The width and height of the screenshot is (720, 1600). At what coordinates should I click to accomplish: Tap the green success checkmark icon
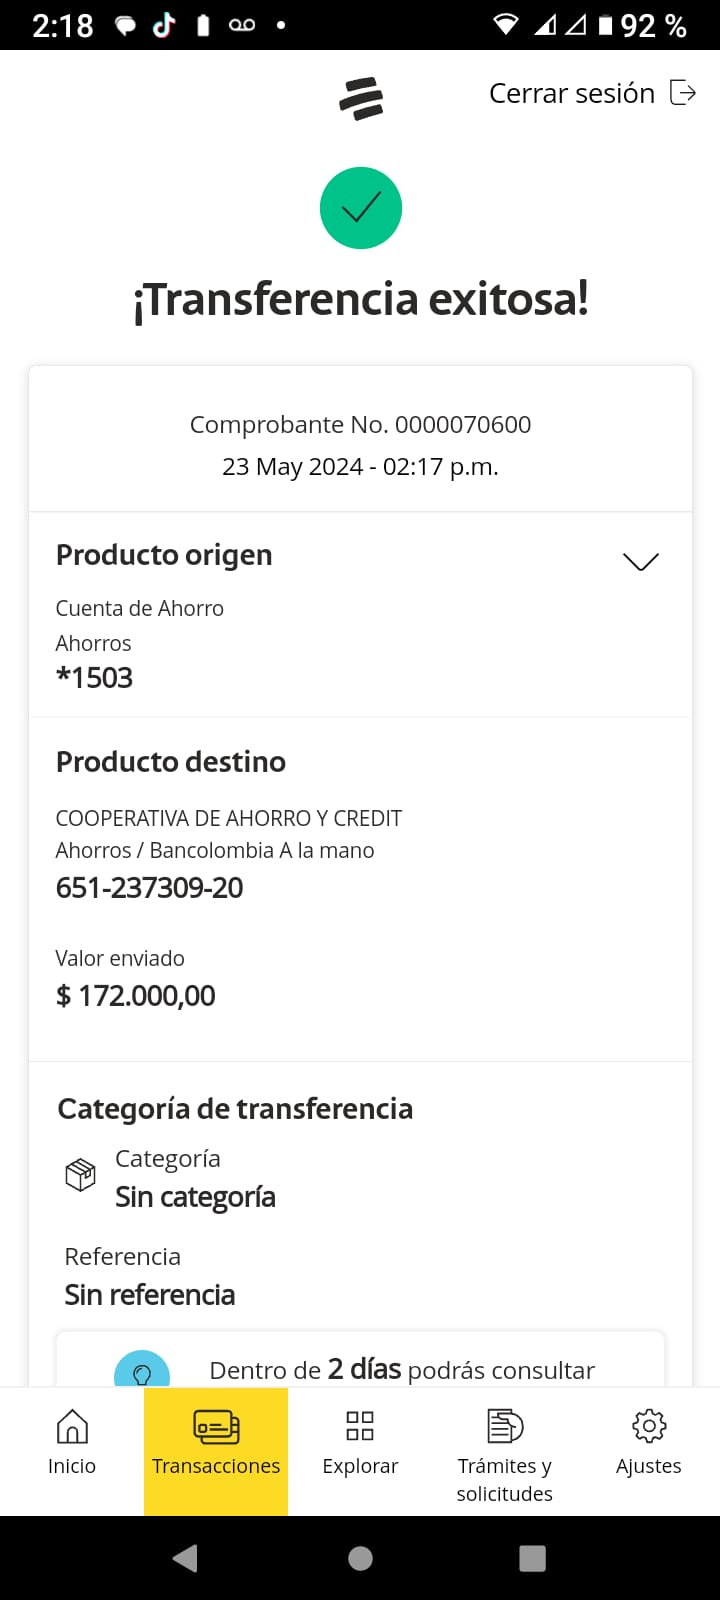pos(361,208)
